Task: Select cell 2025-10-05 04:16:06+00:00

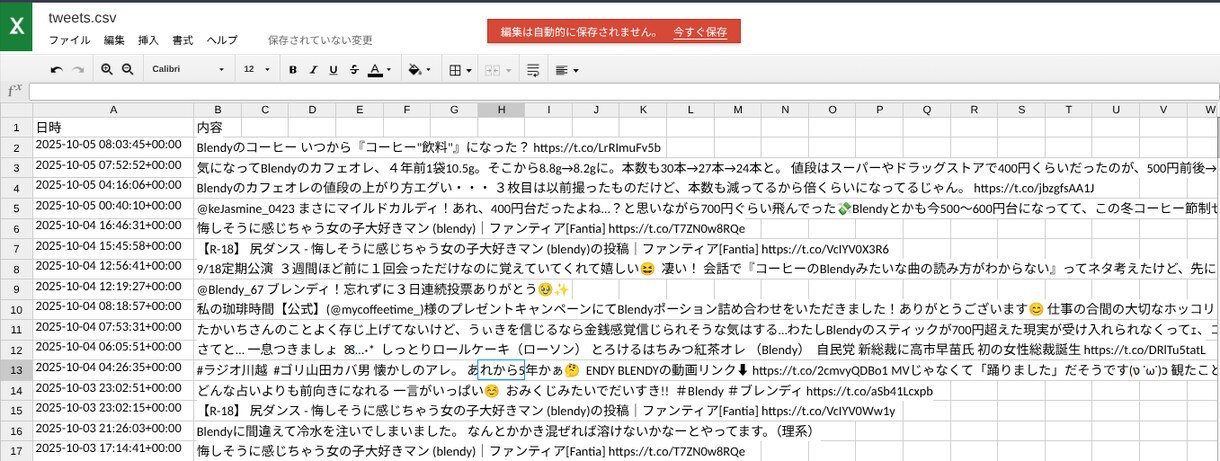Action: [x=113, y=186]
